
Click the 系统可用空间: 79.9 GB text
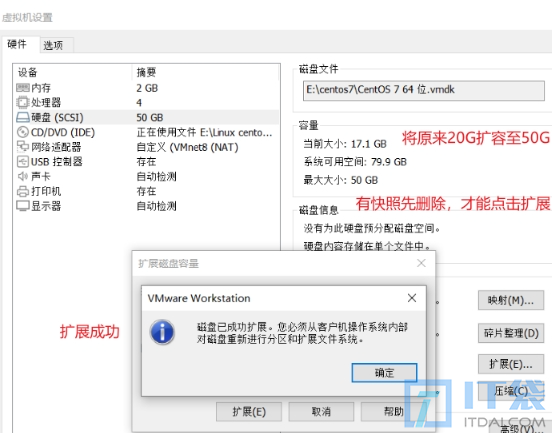pos(355,162)
